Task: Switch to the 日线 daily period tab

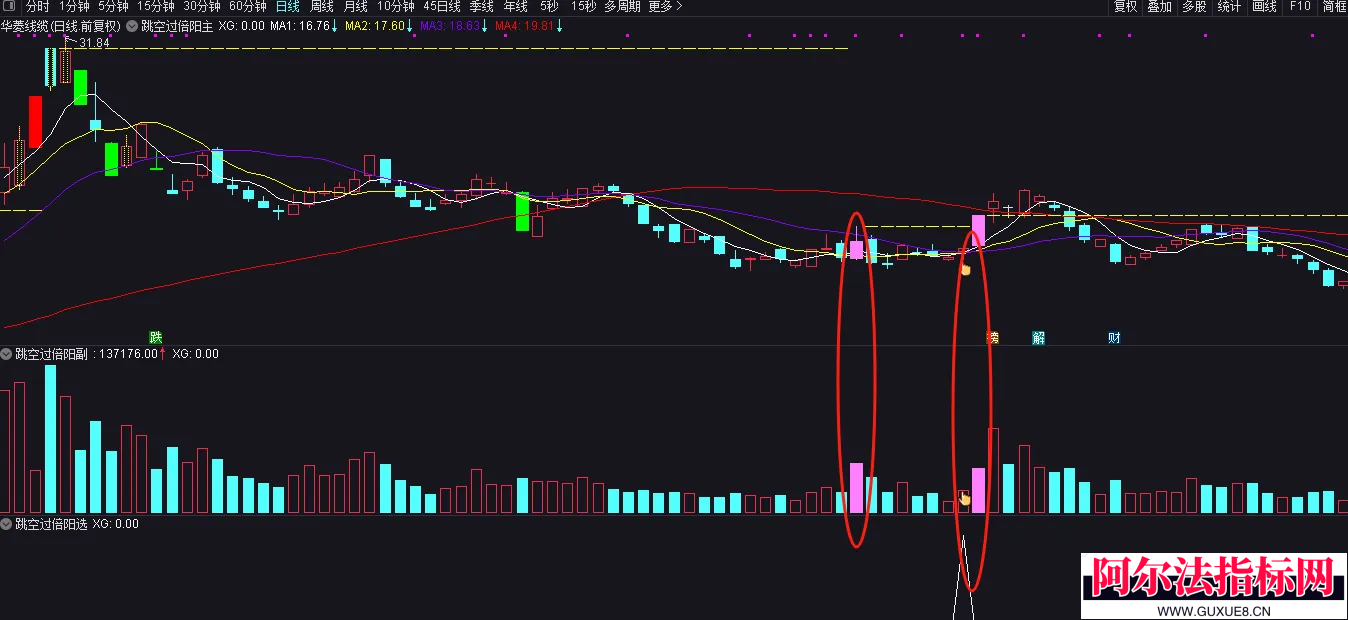Action: point(287,6)
